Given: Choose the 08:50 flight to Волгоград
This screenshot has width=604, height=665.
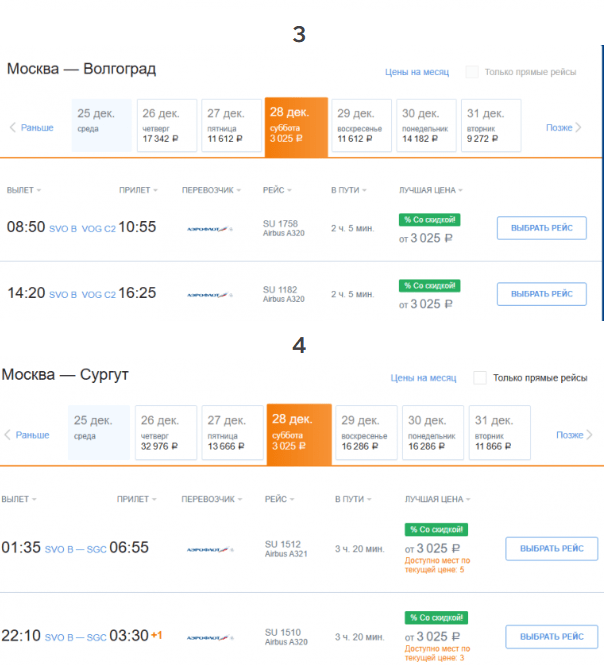Looking at the screenshot, I should (541, 228).
